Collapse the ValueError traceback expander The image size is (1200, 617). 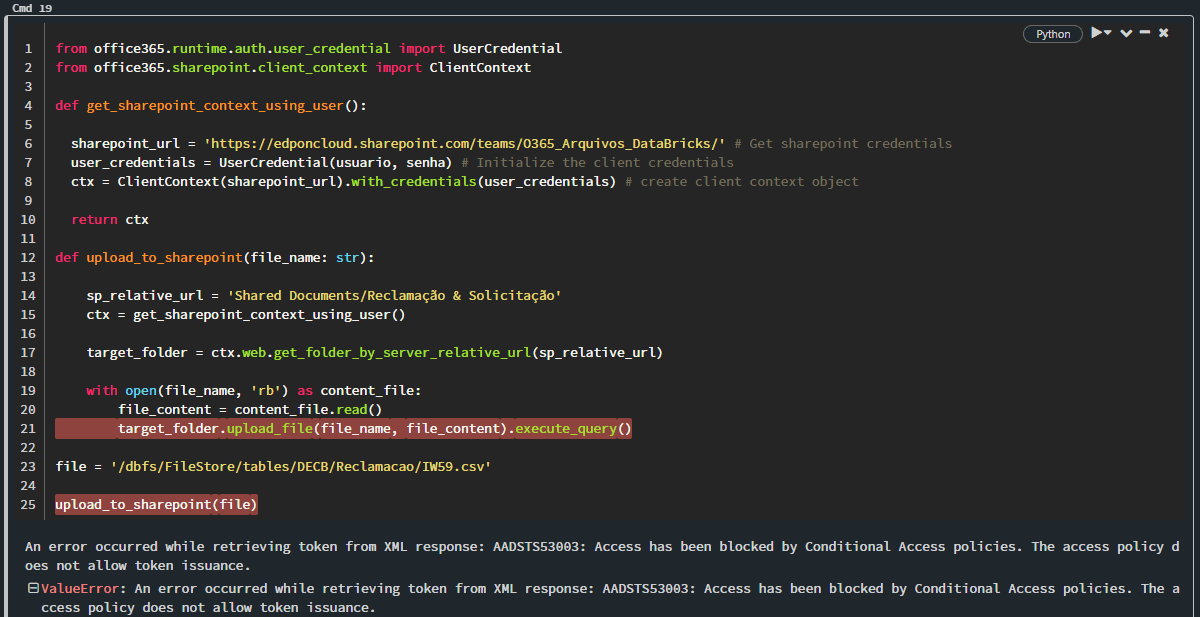coord(33,589)
